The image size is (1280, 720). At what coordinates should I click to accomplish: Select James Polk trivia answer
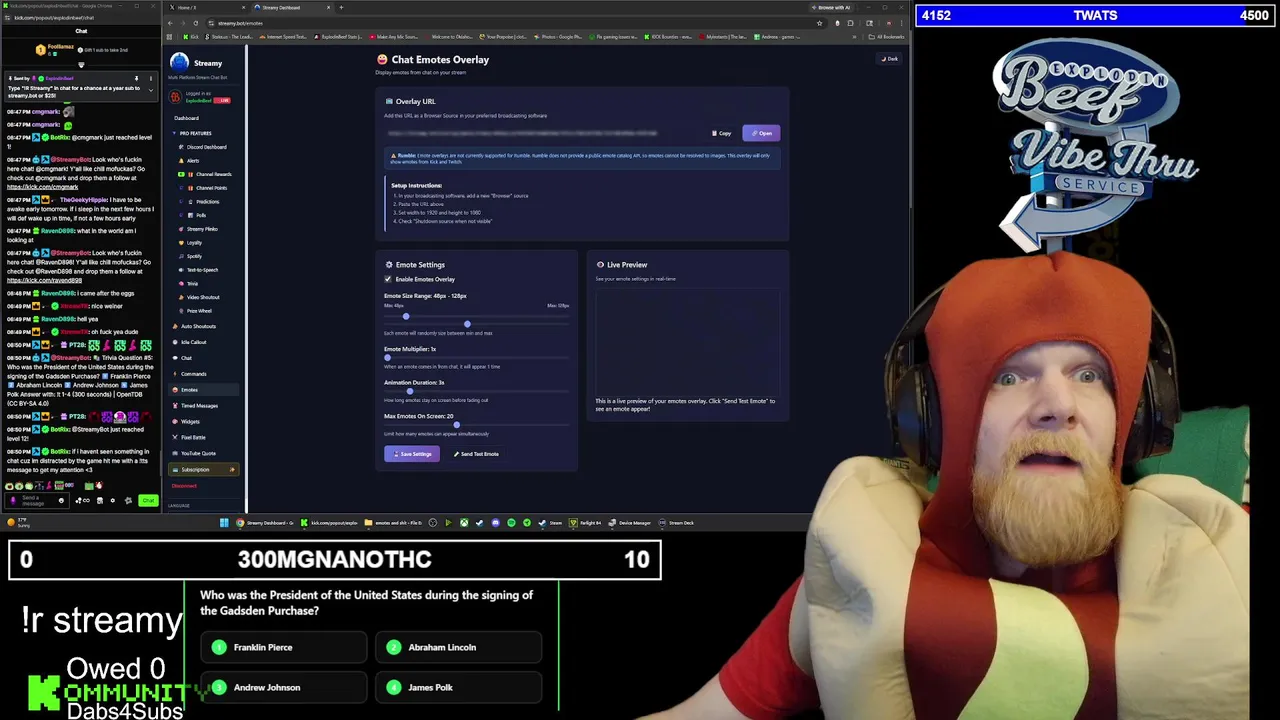[x=459, y=688]
